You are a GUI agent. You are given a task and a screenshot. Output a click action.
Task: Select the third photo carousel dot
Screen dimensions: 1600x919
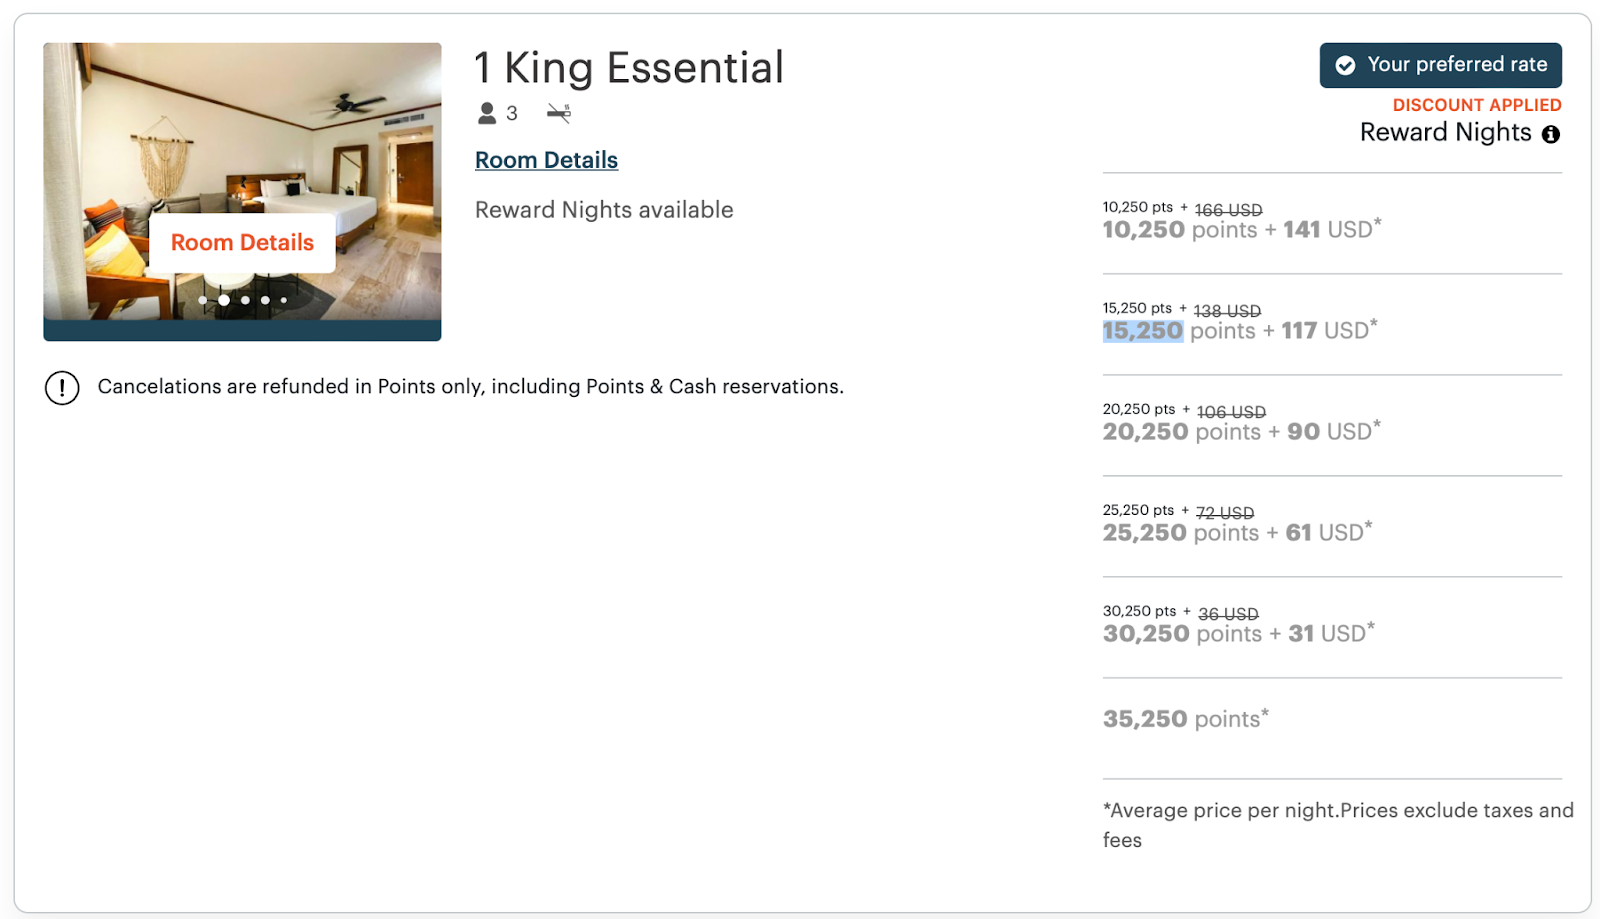click(245, 300)
